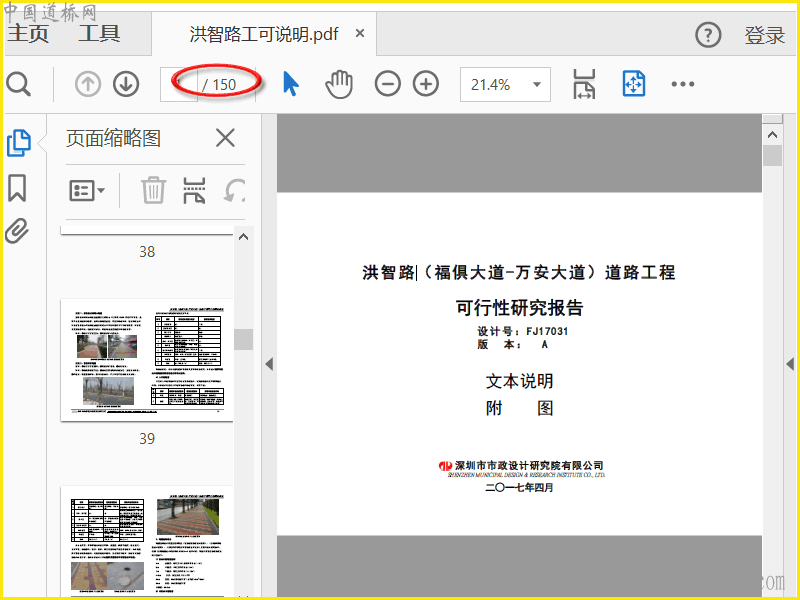Click the document scroll up arrow
This screenshot has height=600, width=800.
[772, 135]
